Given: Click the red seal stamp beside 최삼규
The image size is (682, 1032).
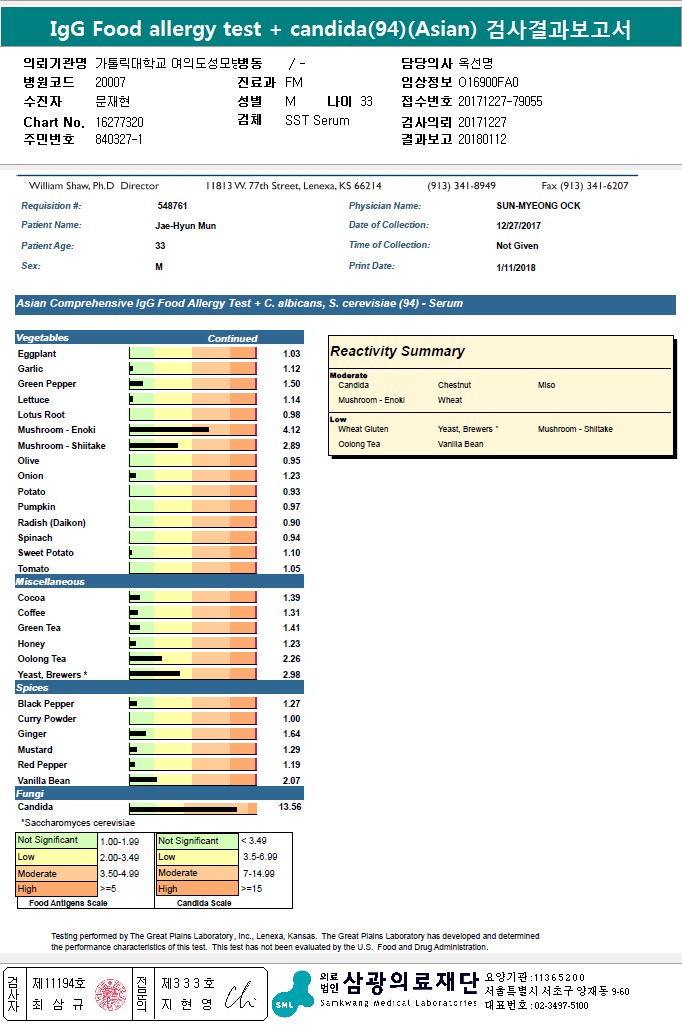Looking at the screenshot, I should [111, 994].
